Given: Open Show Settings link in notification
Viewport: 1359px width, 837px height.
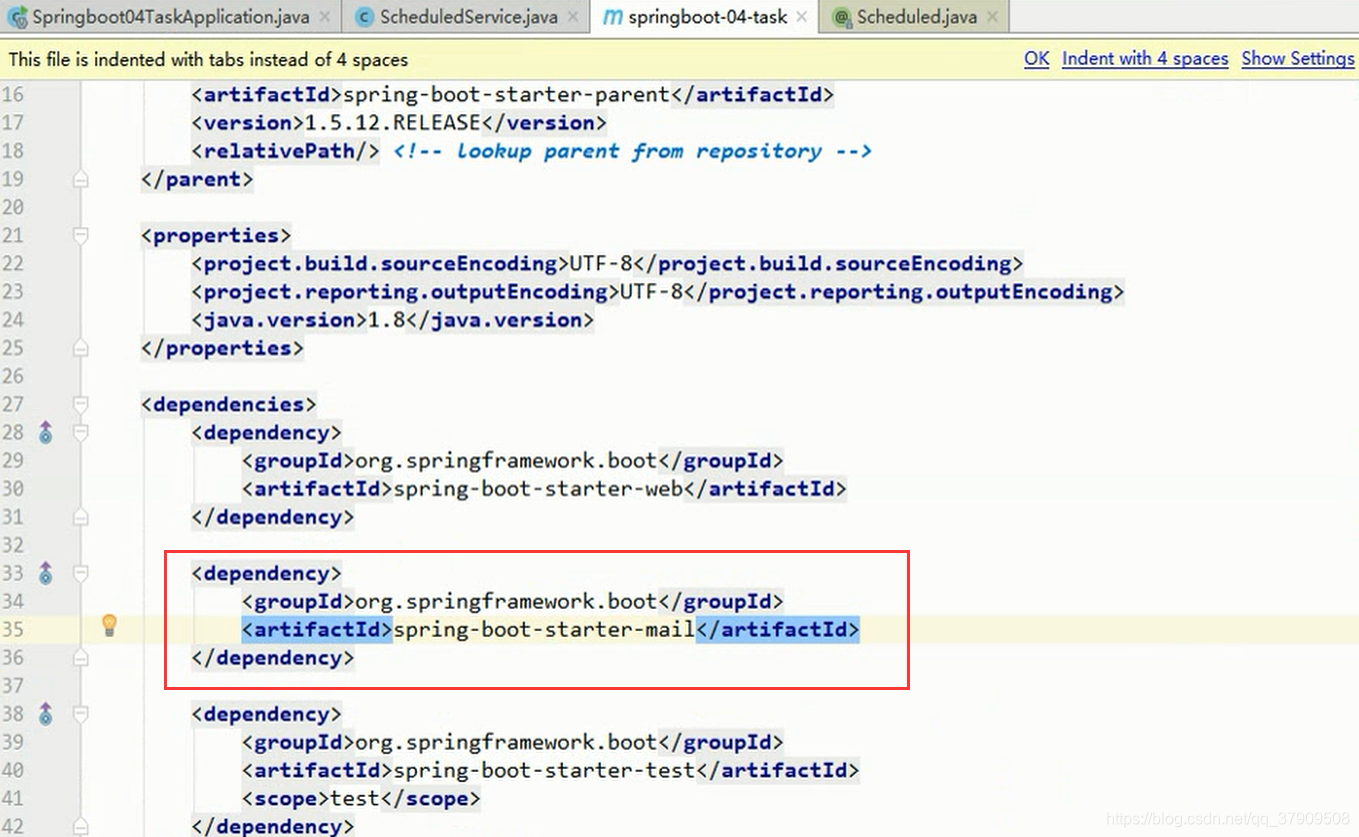Looking at the screenshot, I should pyautogui.click(x=1298, y=59).
